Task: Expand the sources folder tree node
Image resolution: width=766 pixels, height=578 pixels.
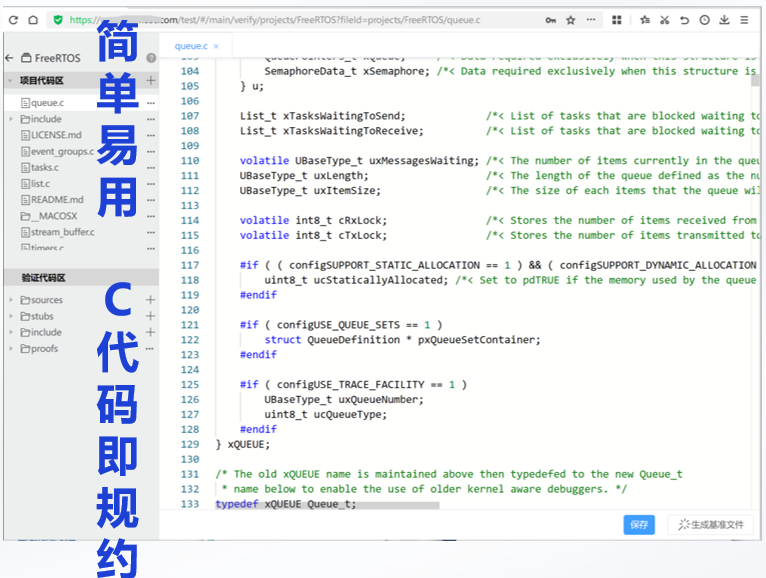Action: coord(12,300)
